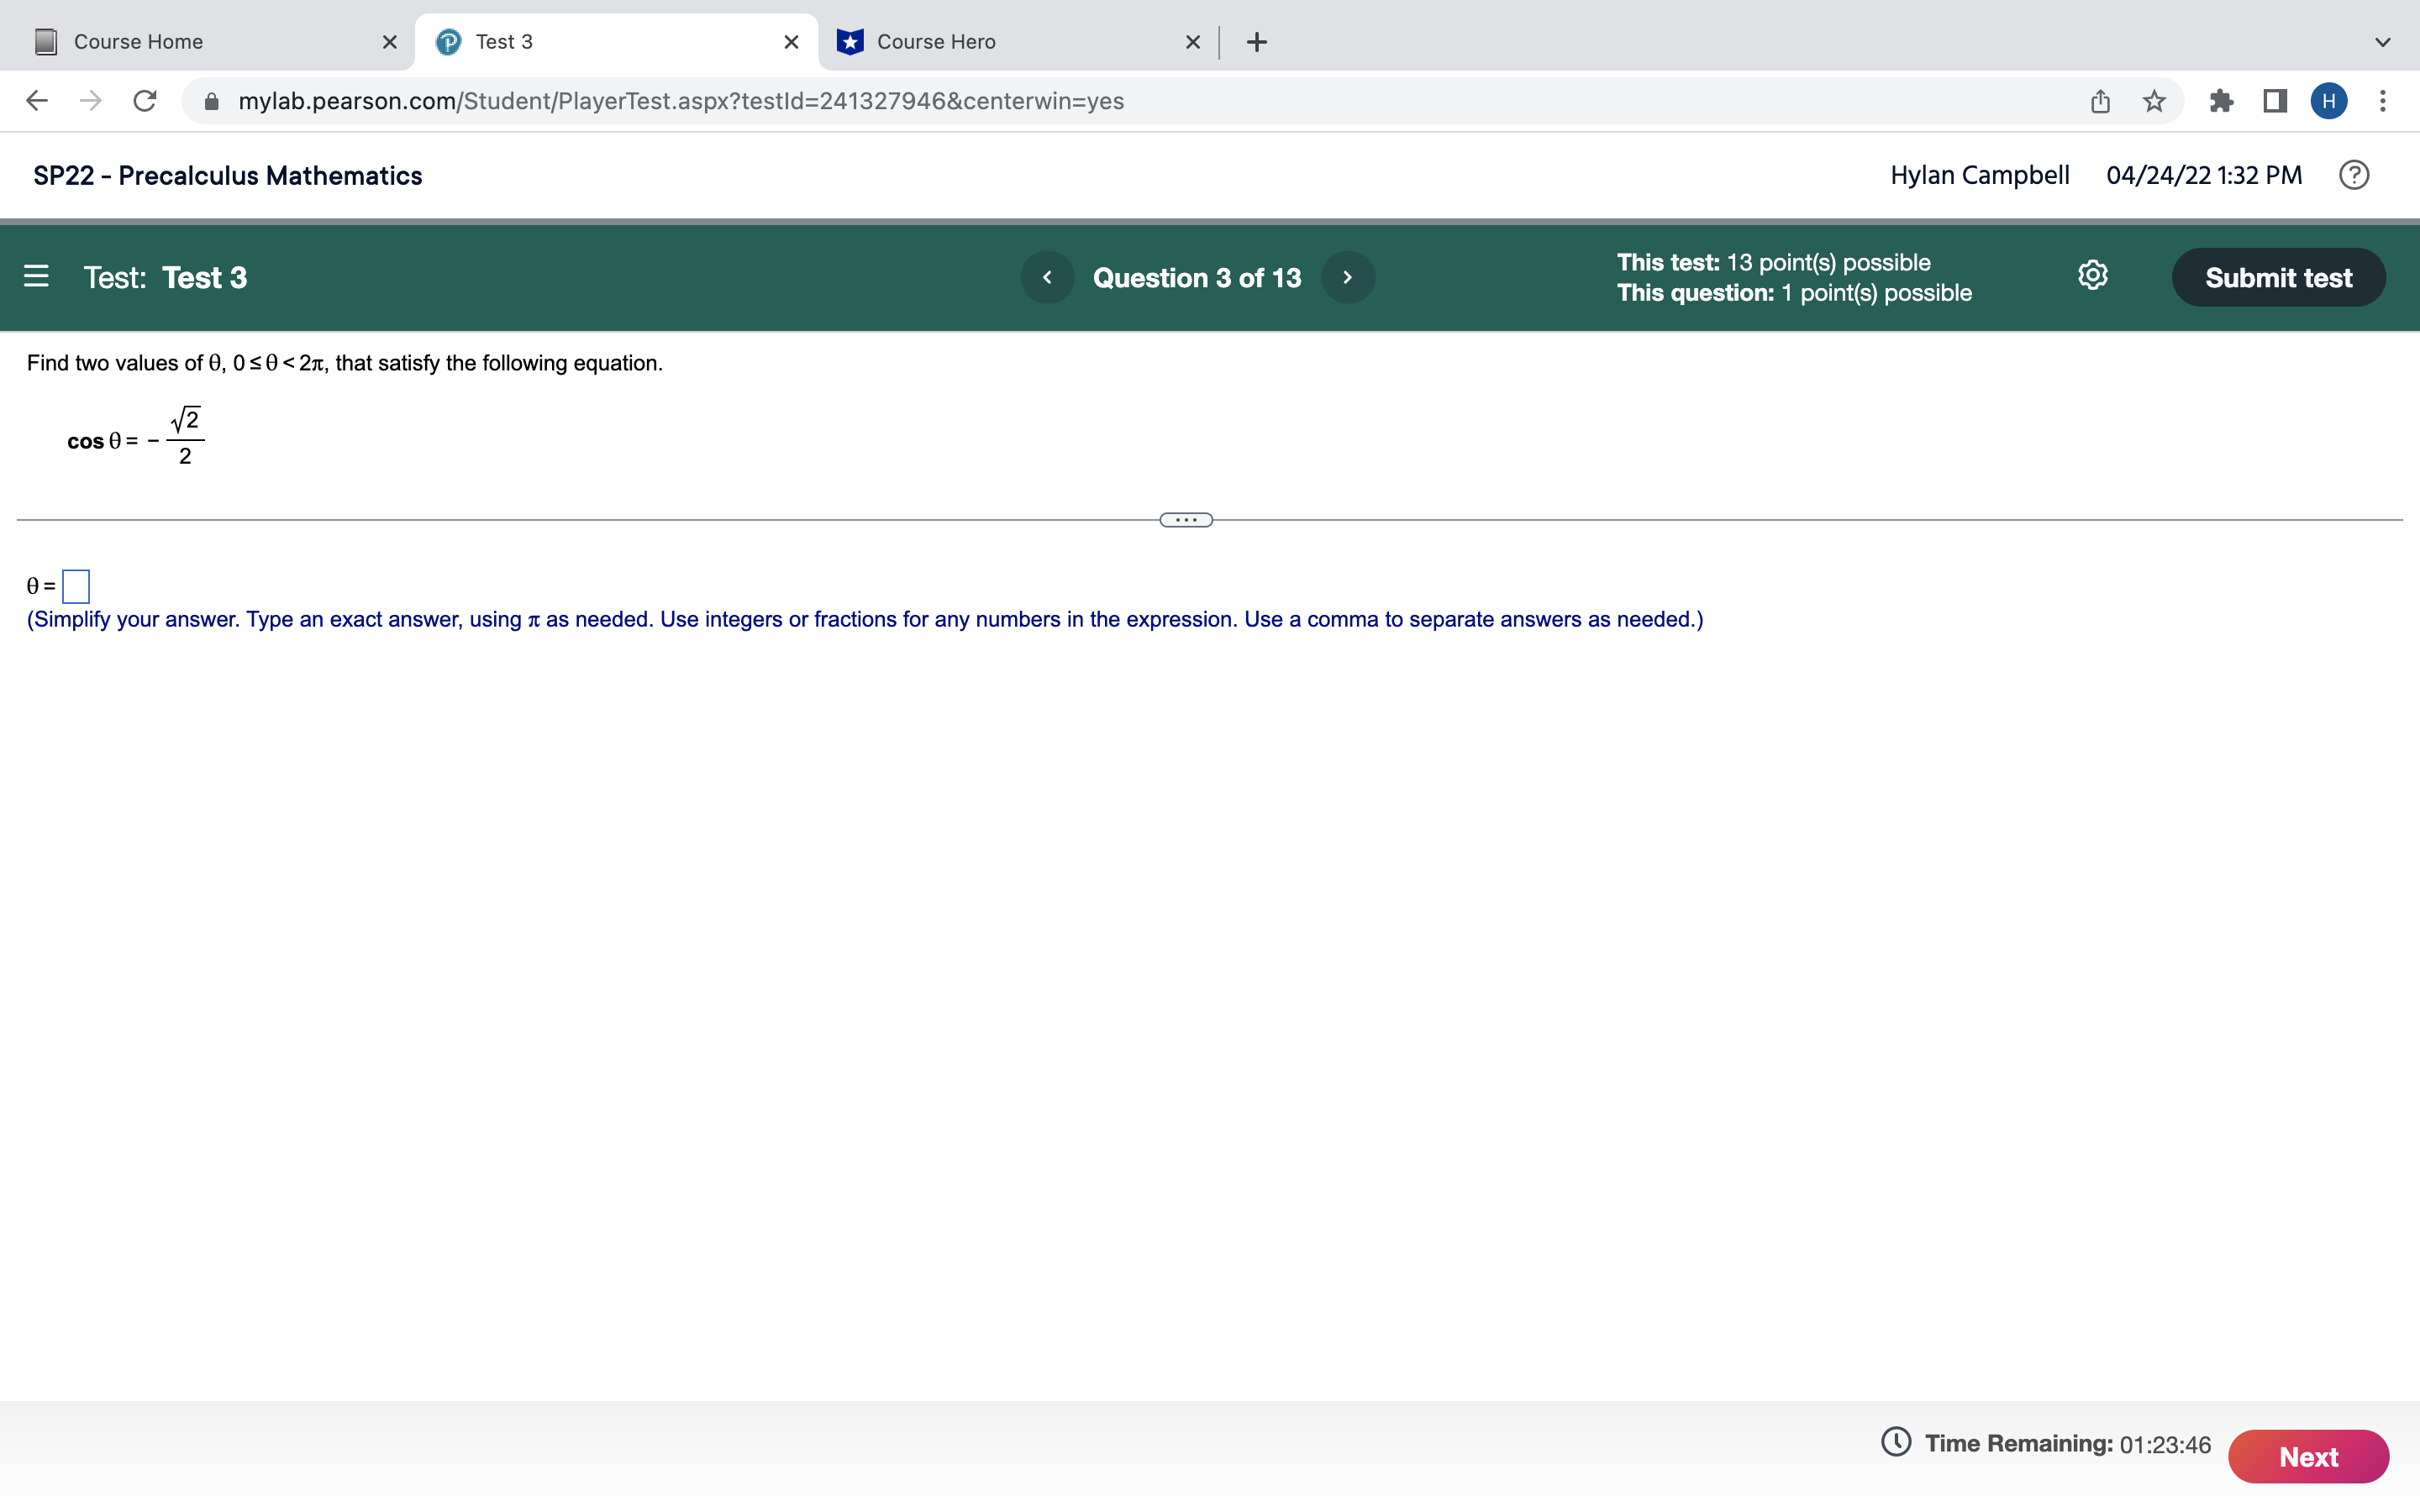The width and height of the screenshot is (2420, 1512).
Task: Bookmark this page with the star icon
Action: (2154, 101)
